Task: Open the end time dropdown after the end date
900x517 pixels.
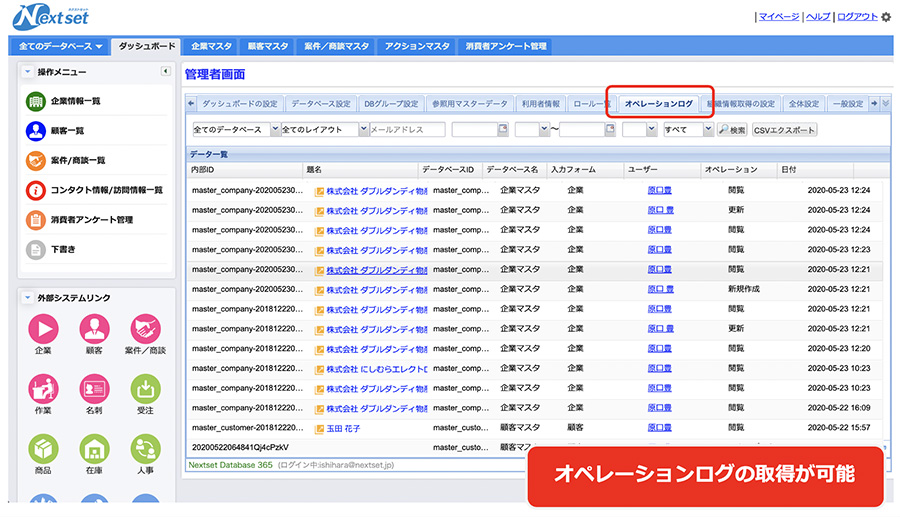Action: coord(639,130)
